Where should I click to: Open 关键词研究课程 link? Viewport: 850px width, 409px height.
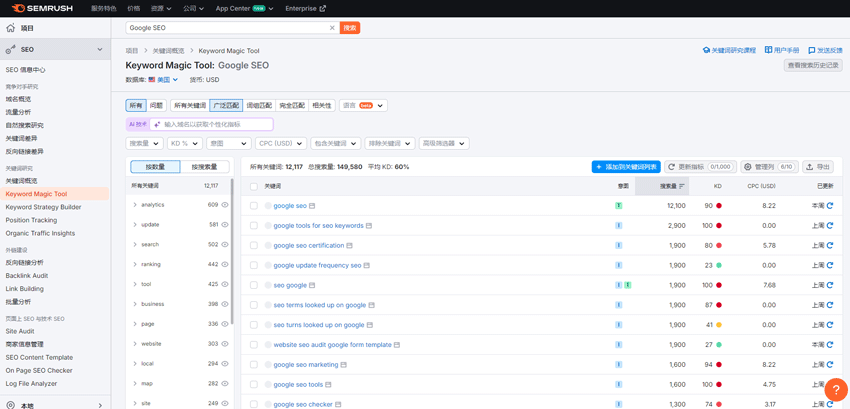click(729, 50)
